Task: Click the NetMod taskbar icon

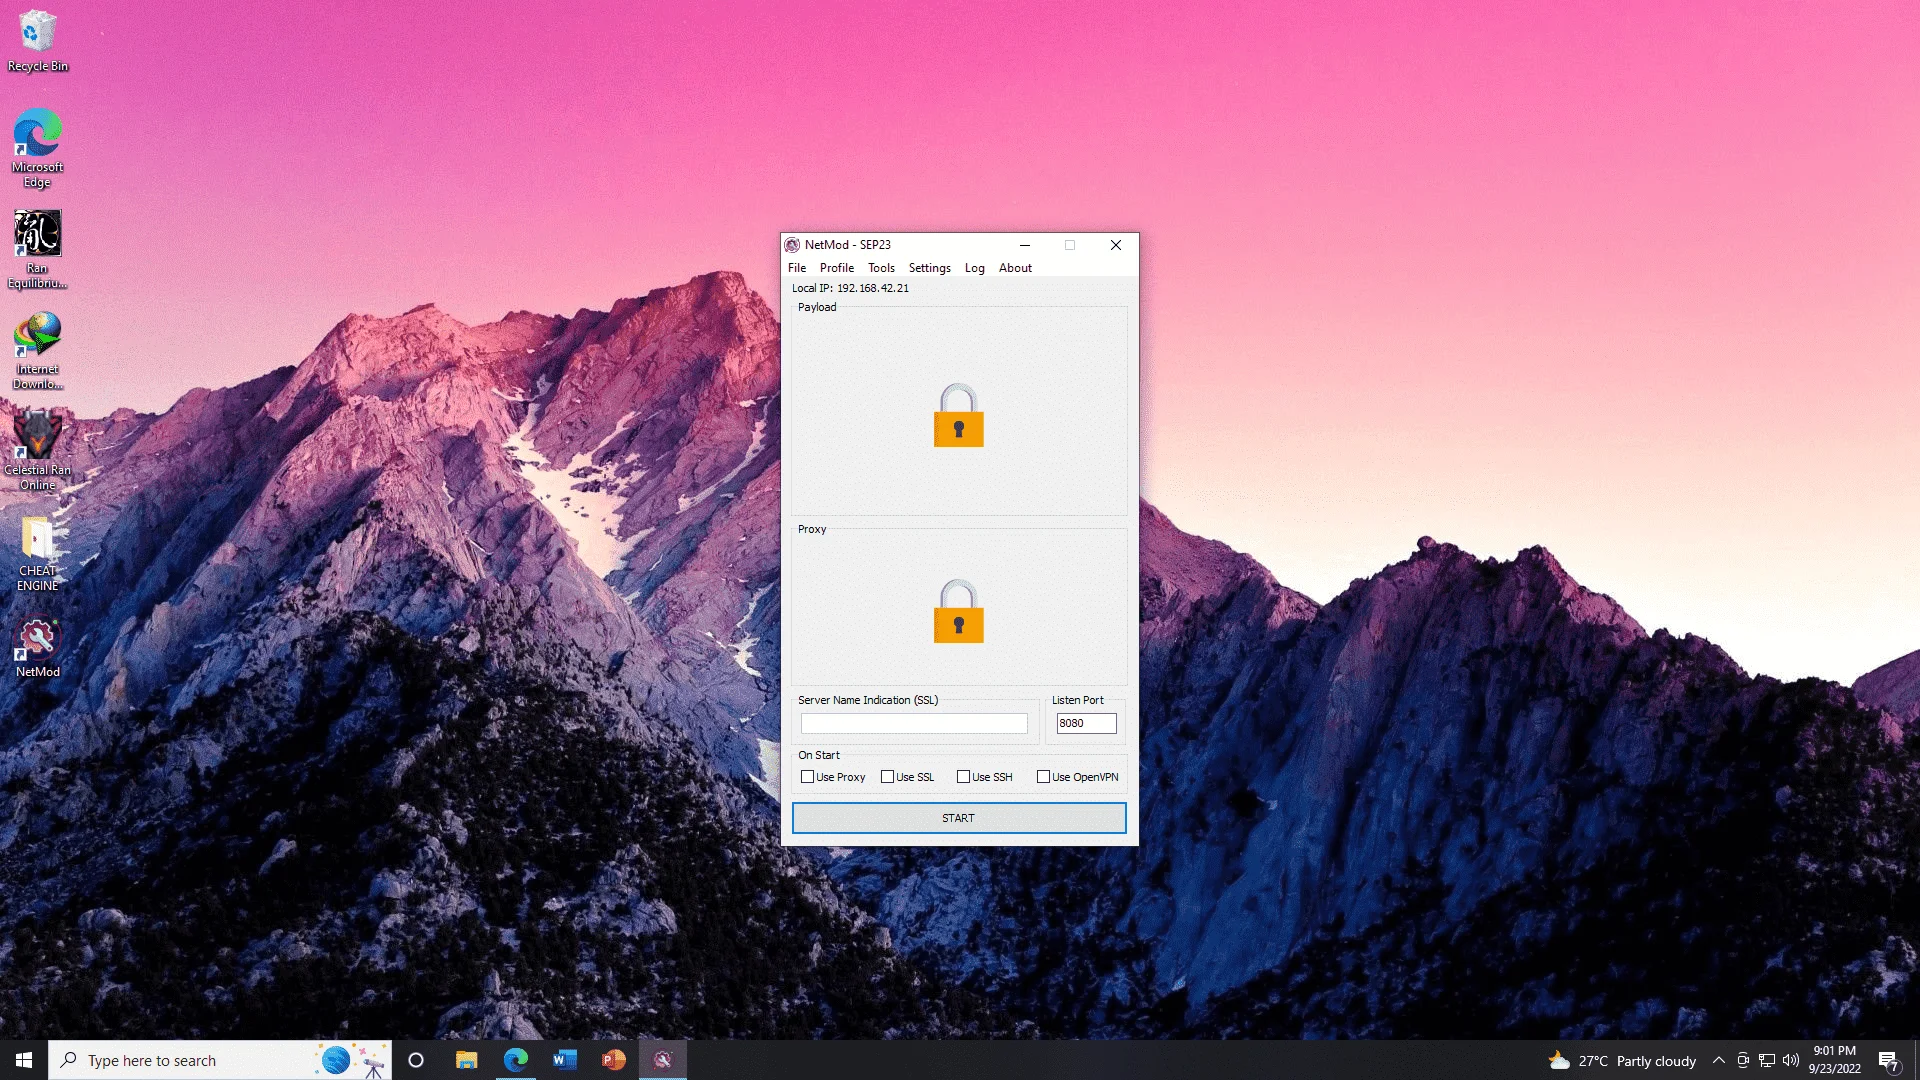Action: pyautogui.click(x=662, y=1060)
